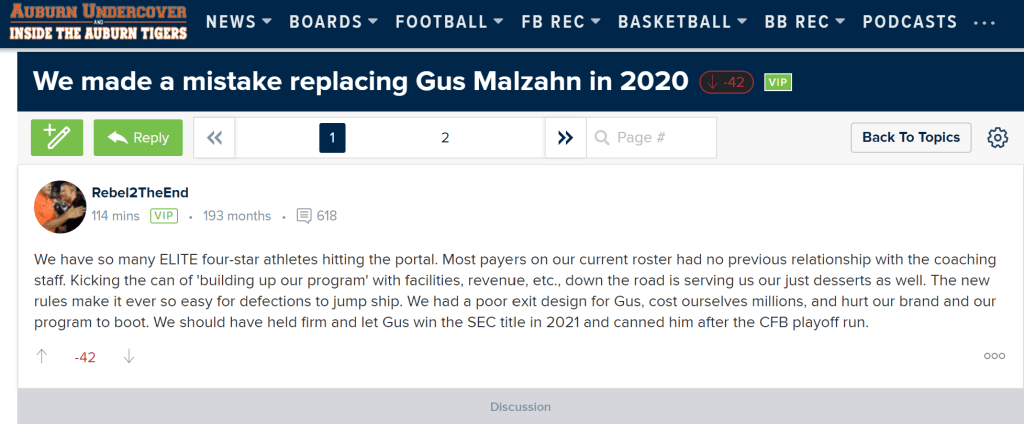Upvote the post by Rebel2TheEnd
This screenshot has height=424, width=1024.
point(42,356)
